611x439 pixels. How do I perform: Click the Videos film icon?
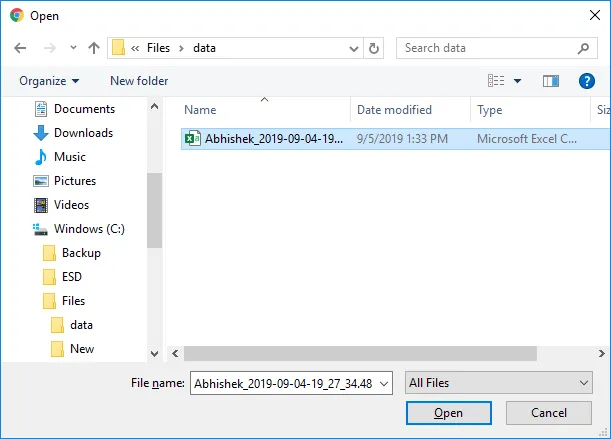(x=41, y=205)
